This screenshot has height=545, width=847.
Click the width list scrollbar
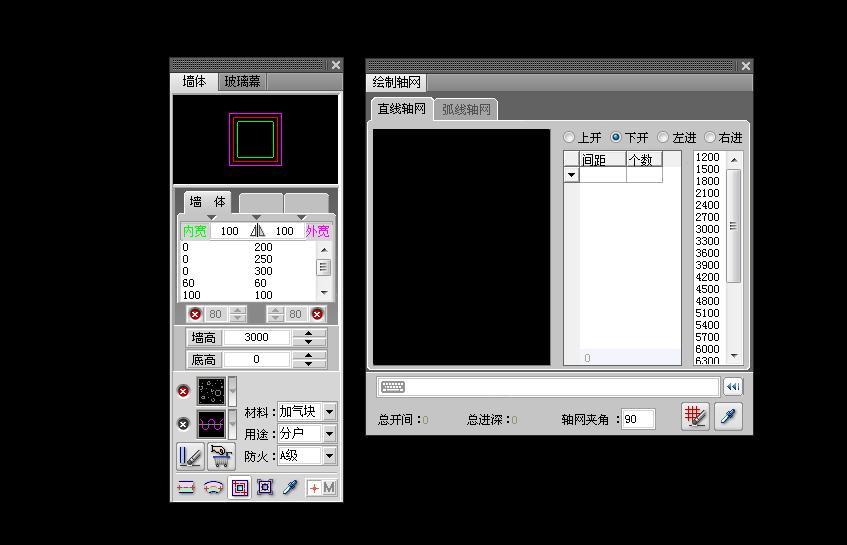pyautogui.click(x=324, y=271)
